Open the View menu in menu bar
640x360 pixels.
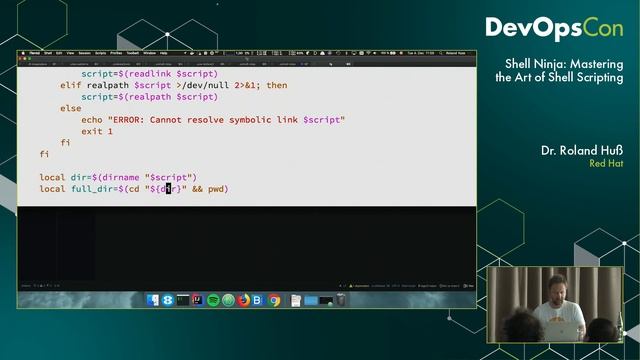[x=70, y=53]
